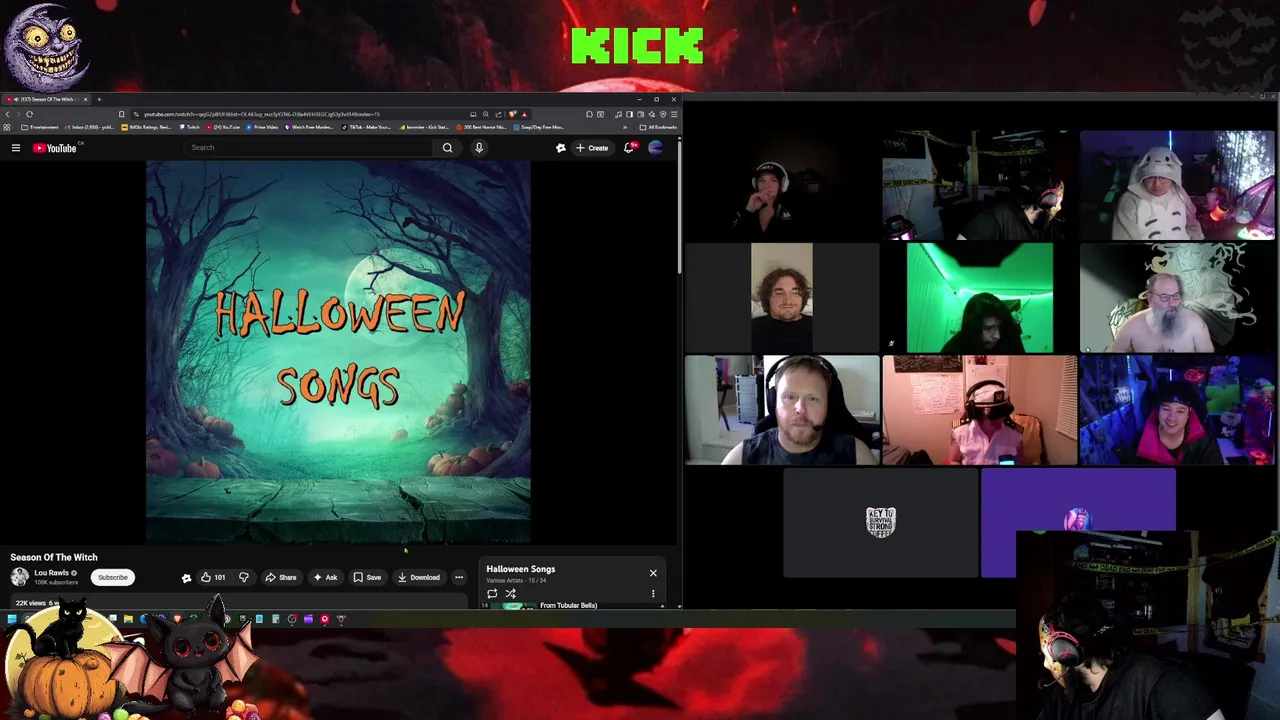Image resolution: width=1280 pixels, height=720 pixels.
Task: Select the Key To Surviving badge tile
Action: (880, 523)
